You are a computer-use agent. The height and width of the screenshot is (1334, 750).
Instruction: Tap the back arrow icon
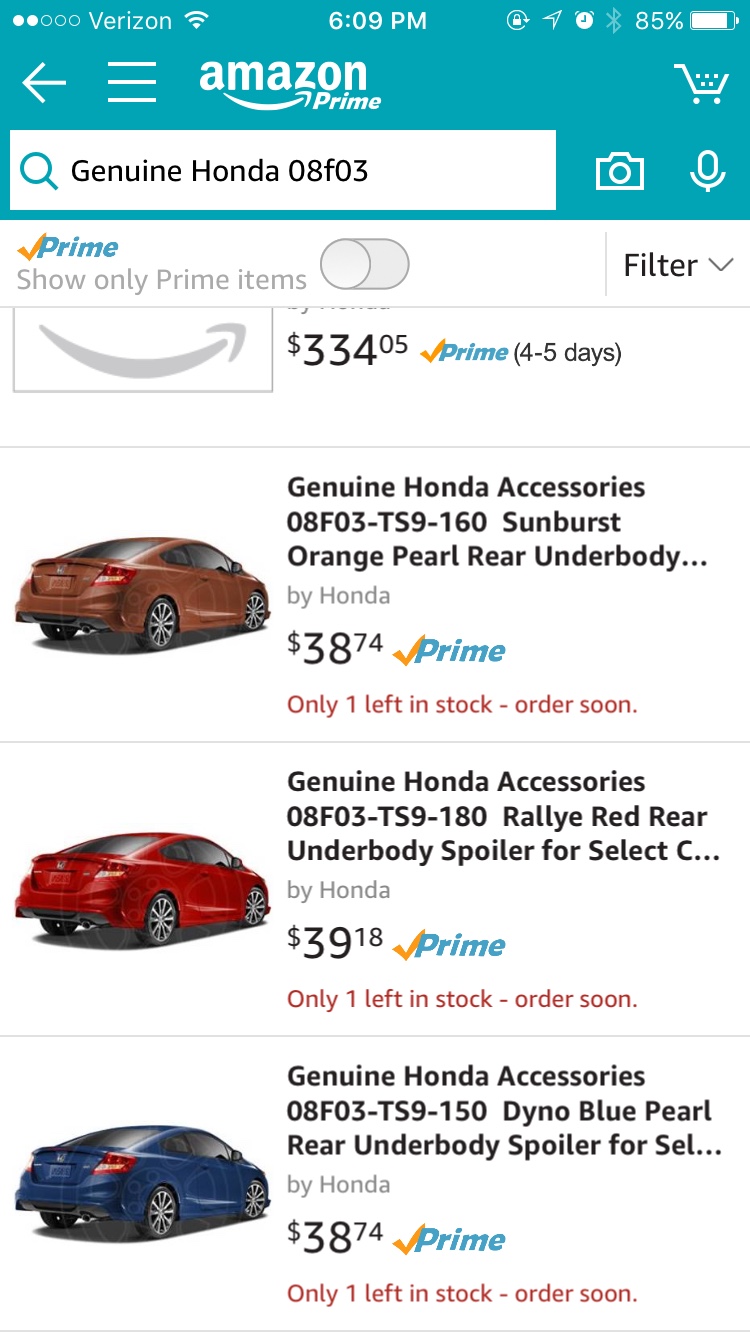[44, 83]
